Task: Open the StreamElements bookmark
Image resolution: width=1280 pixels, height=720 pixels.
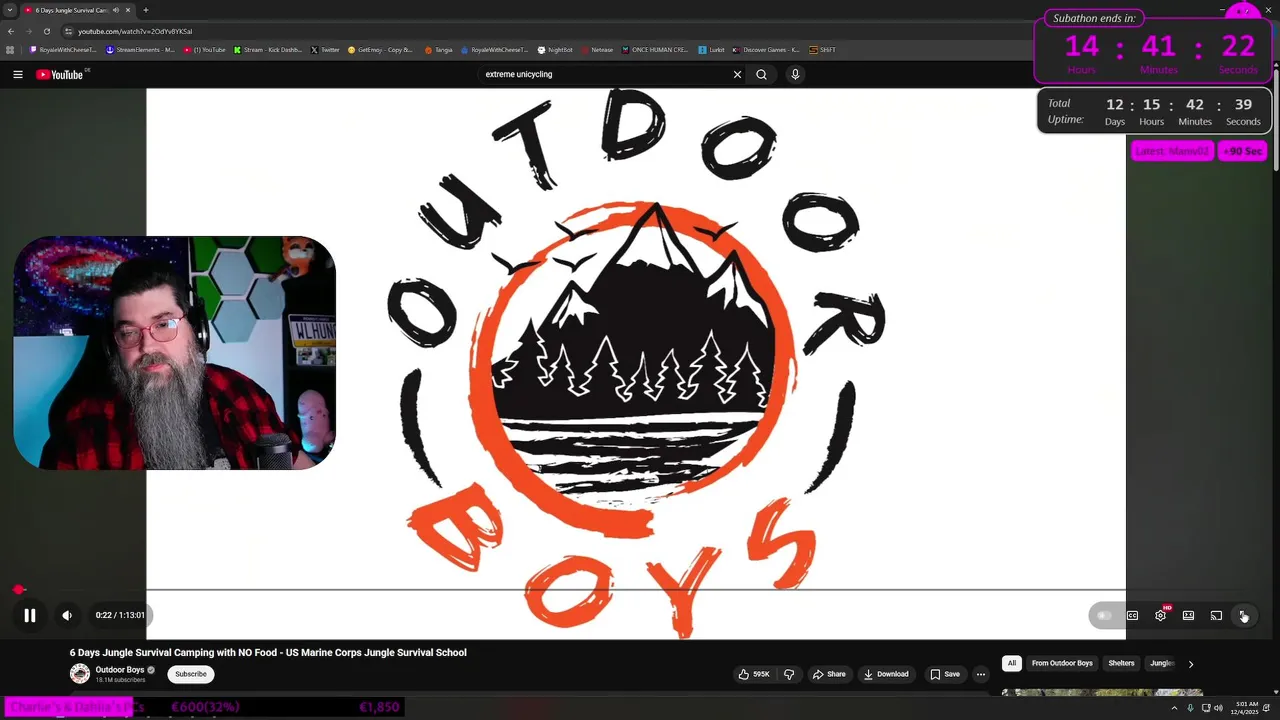Action: click(140, 50)
